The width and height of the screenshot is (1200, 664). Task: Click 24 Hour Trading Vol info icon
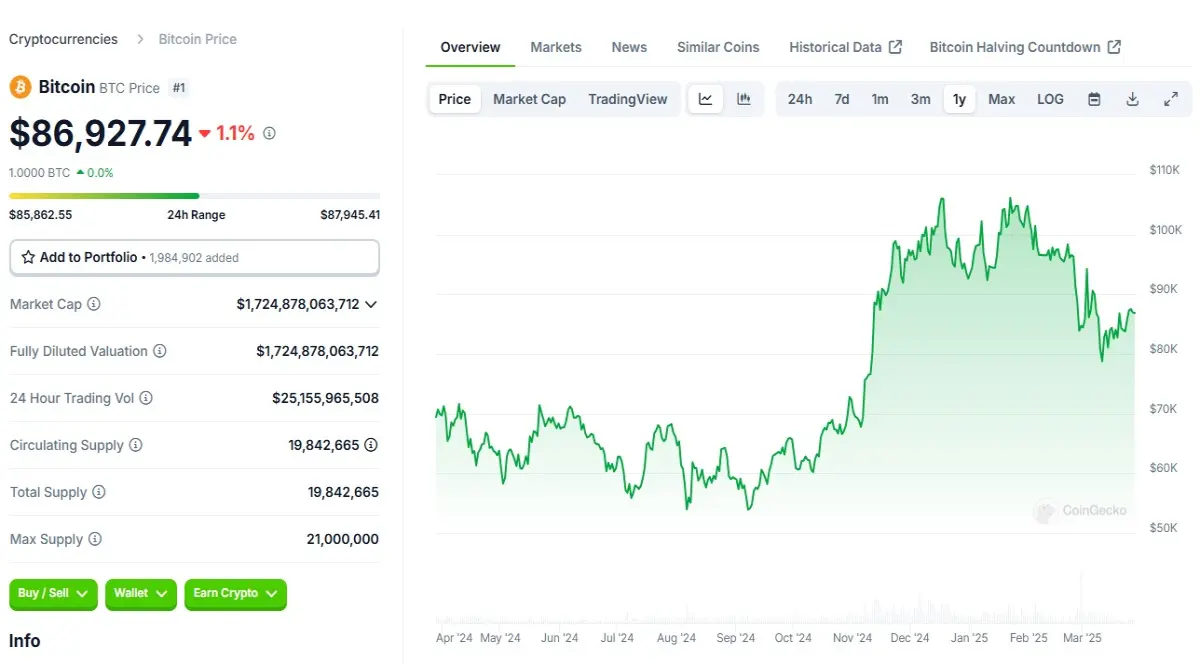pyautogui.click(x=146, y=398)
